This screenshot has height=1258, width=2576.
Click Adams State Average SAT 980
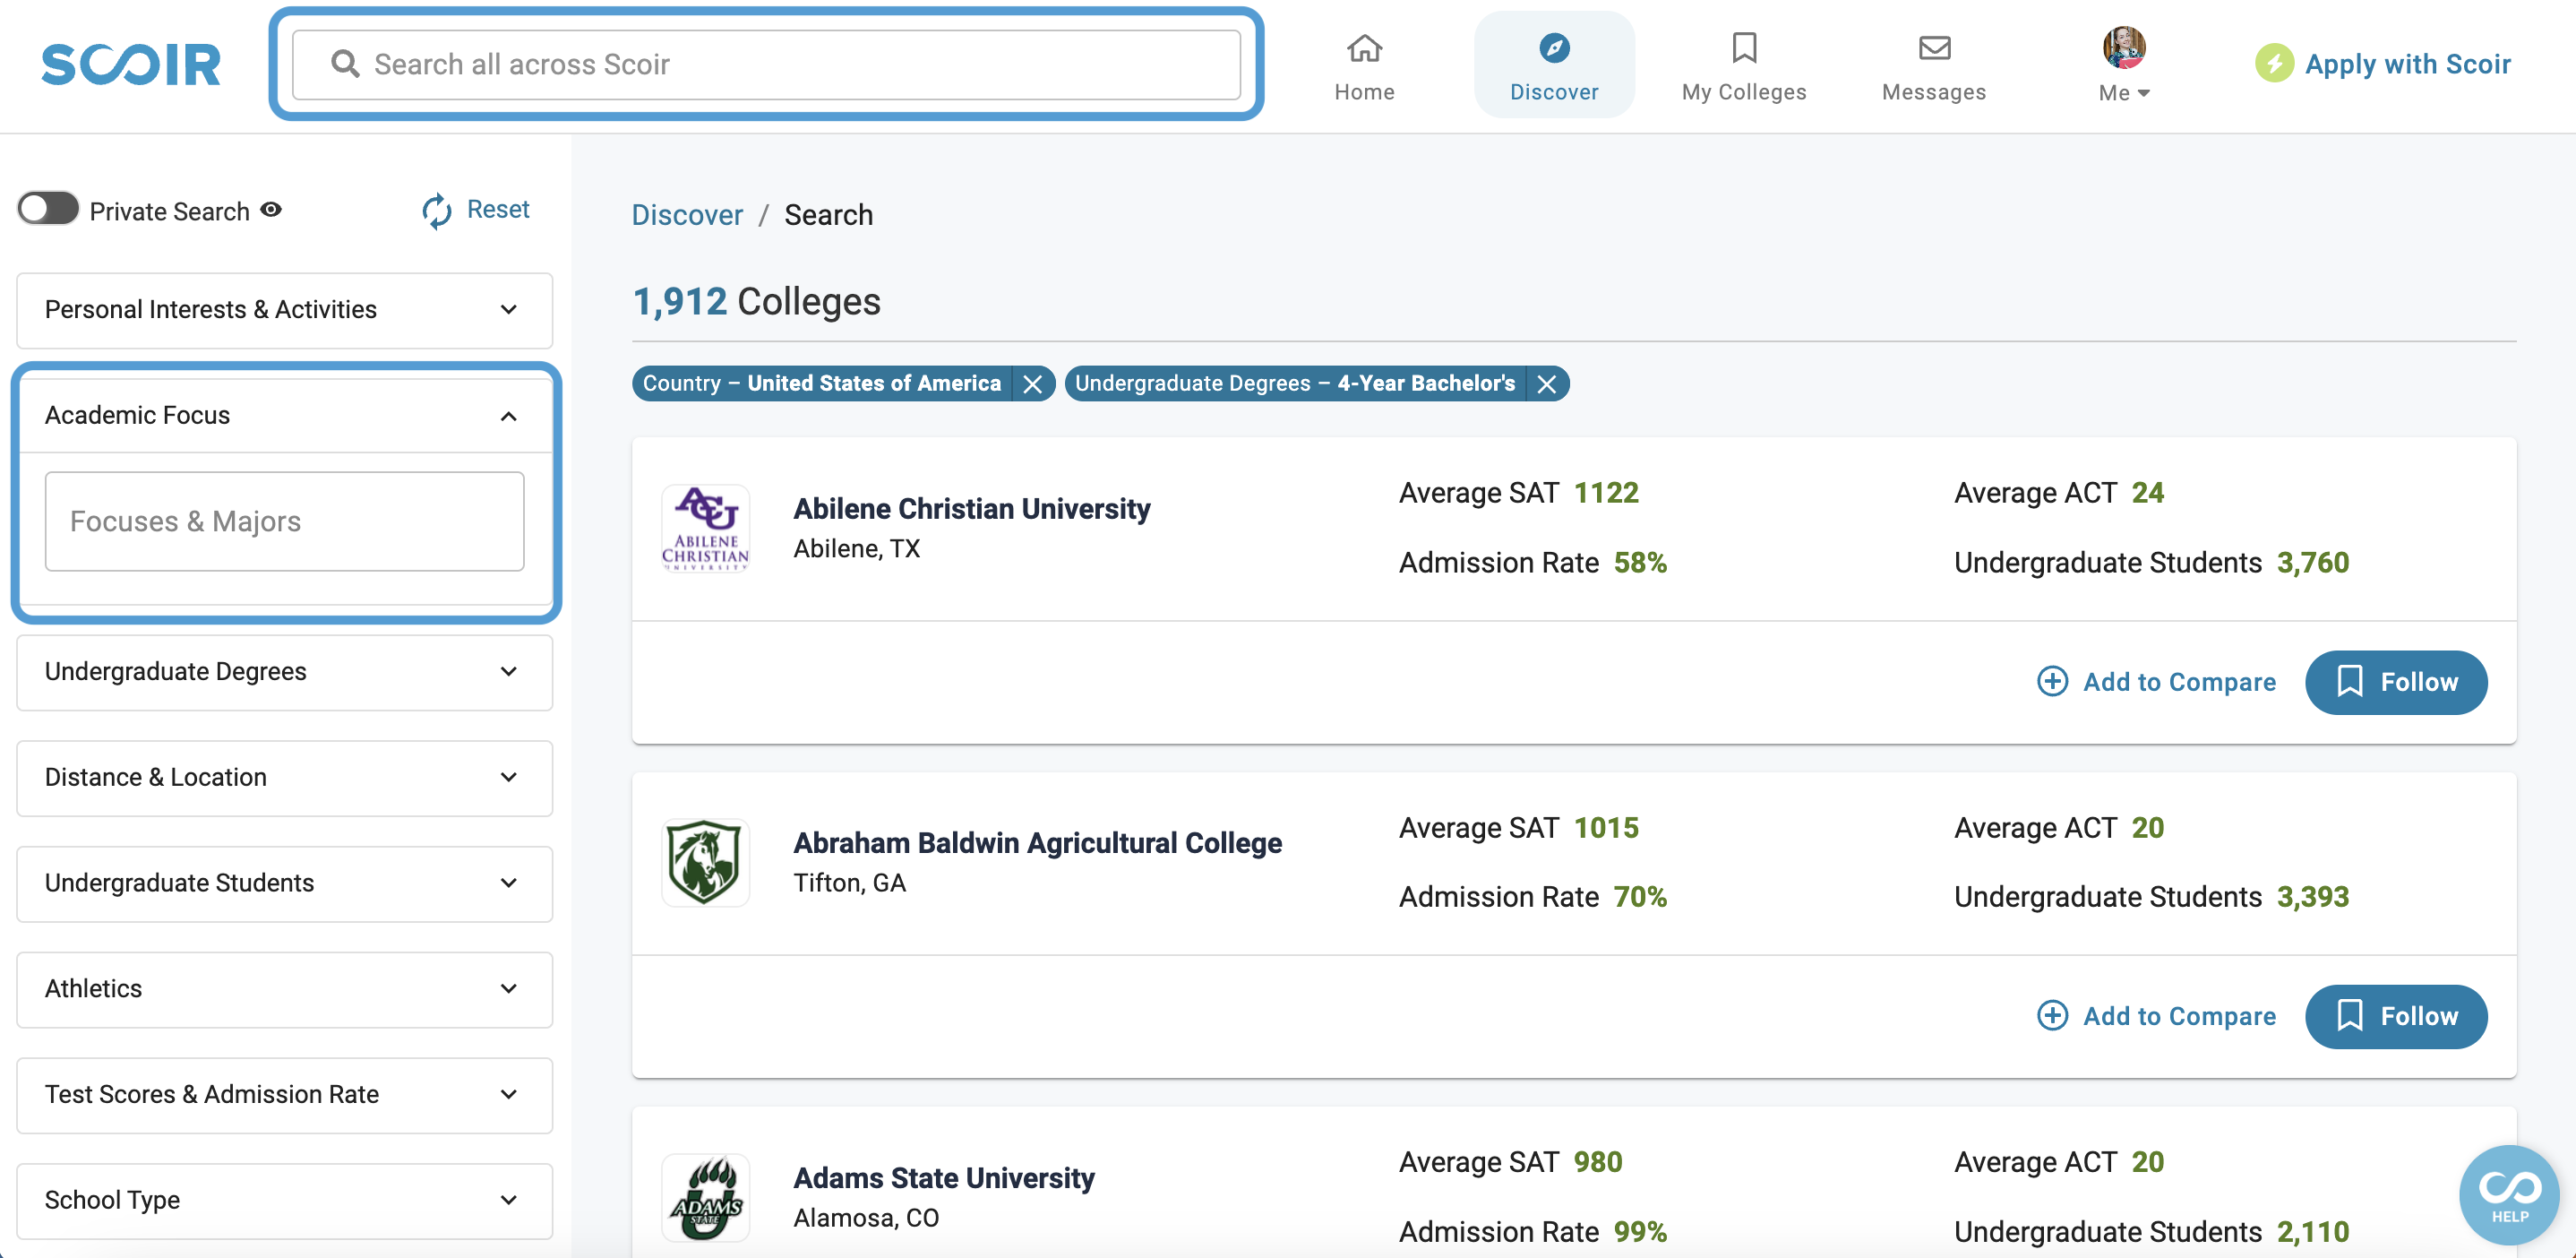(x=1510, y=1162)
